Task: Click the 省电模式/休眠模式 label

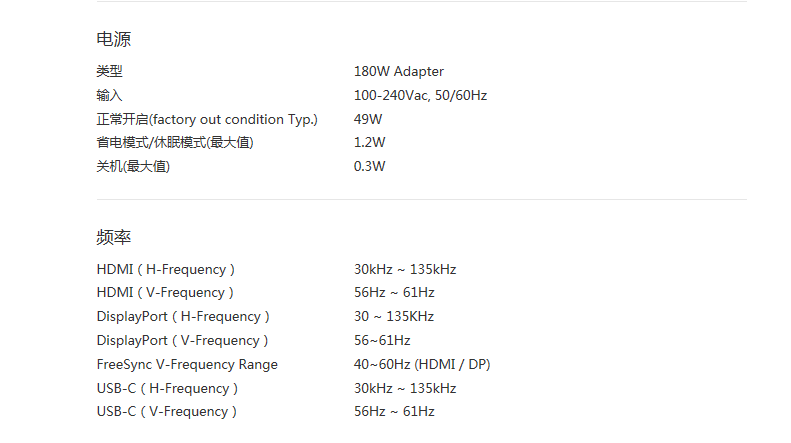Action: tap(175, 143)
